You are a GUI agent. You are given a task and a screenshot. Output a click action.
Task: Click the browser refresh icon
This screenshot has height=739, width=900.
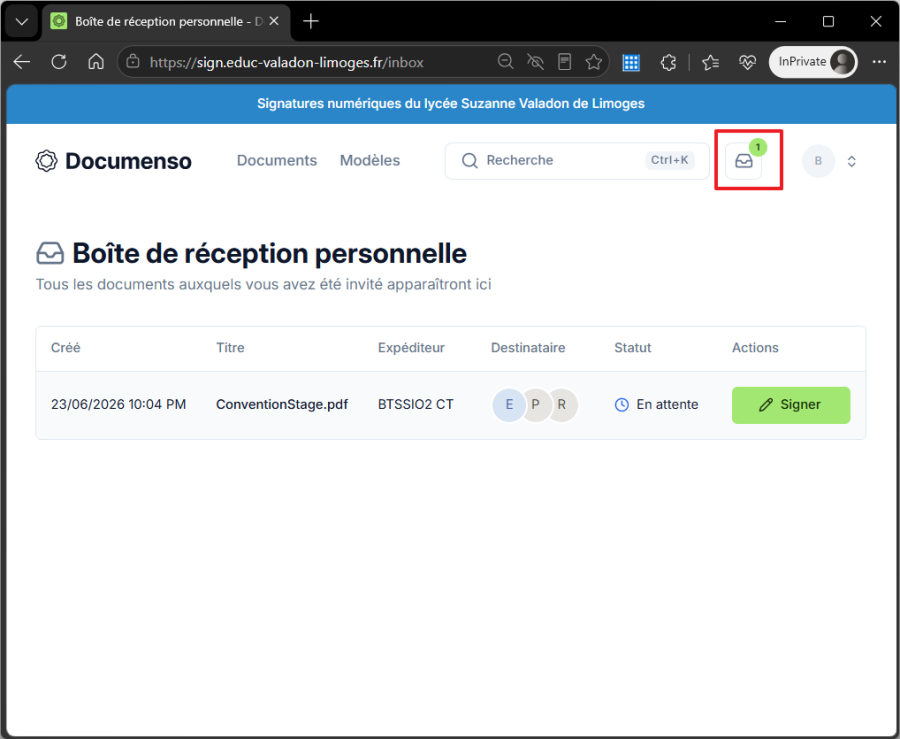59,62
